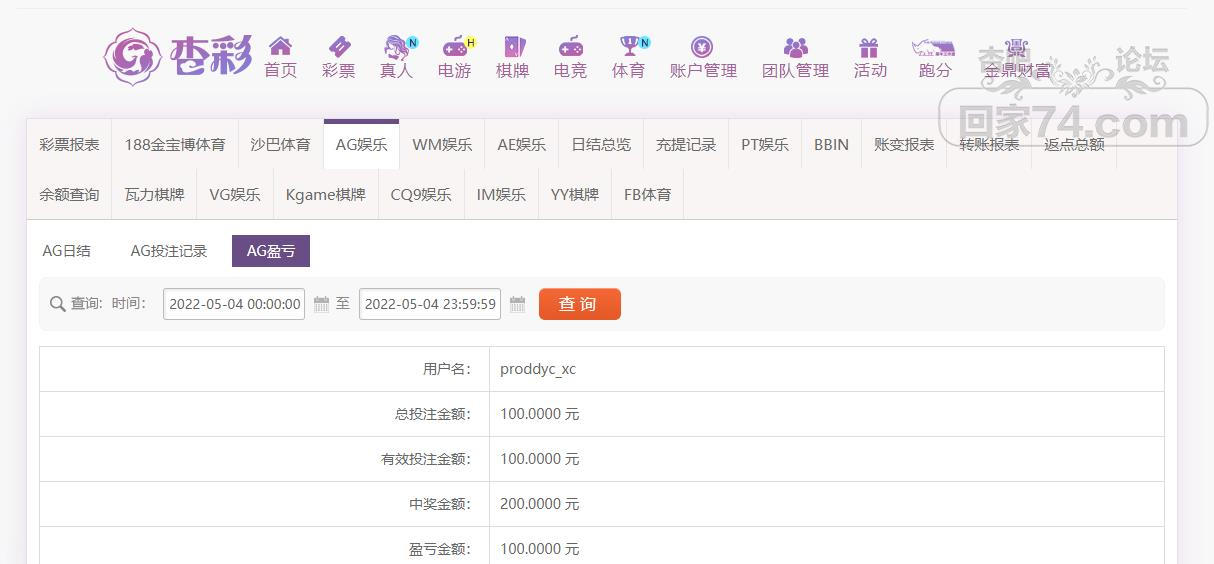Click the 活动 gift box icon
The image size is (1214, 564).
tap(869, 47)
